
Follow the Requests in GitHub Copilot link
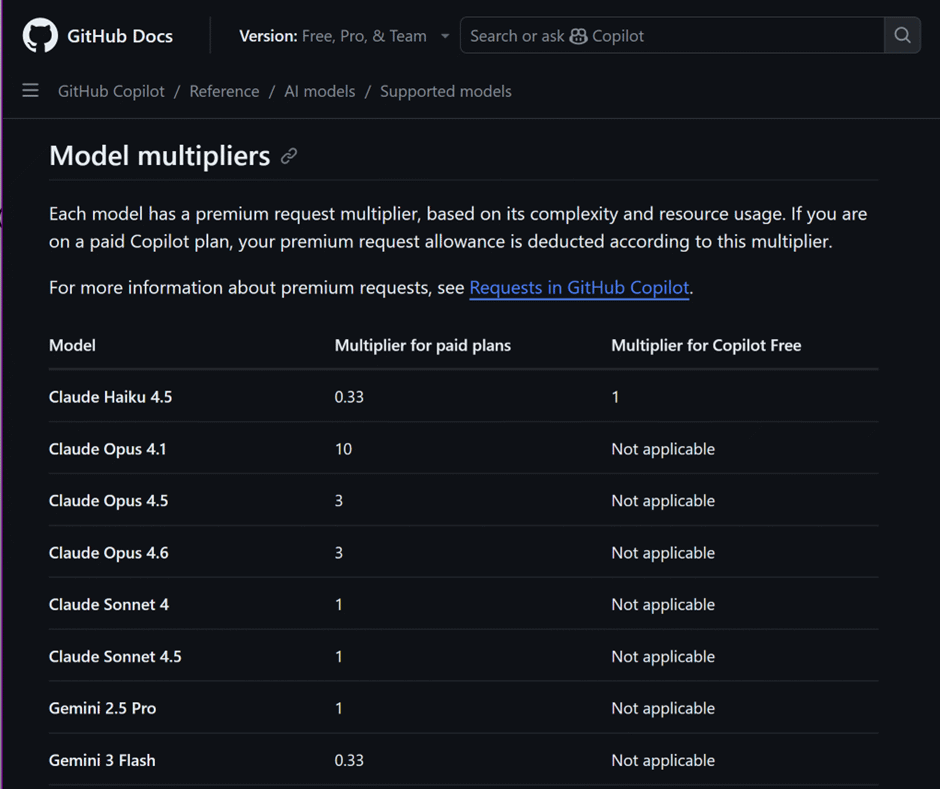579,287
